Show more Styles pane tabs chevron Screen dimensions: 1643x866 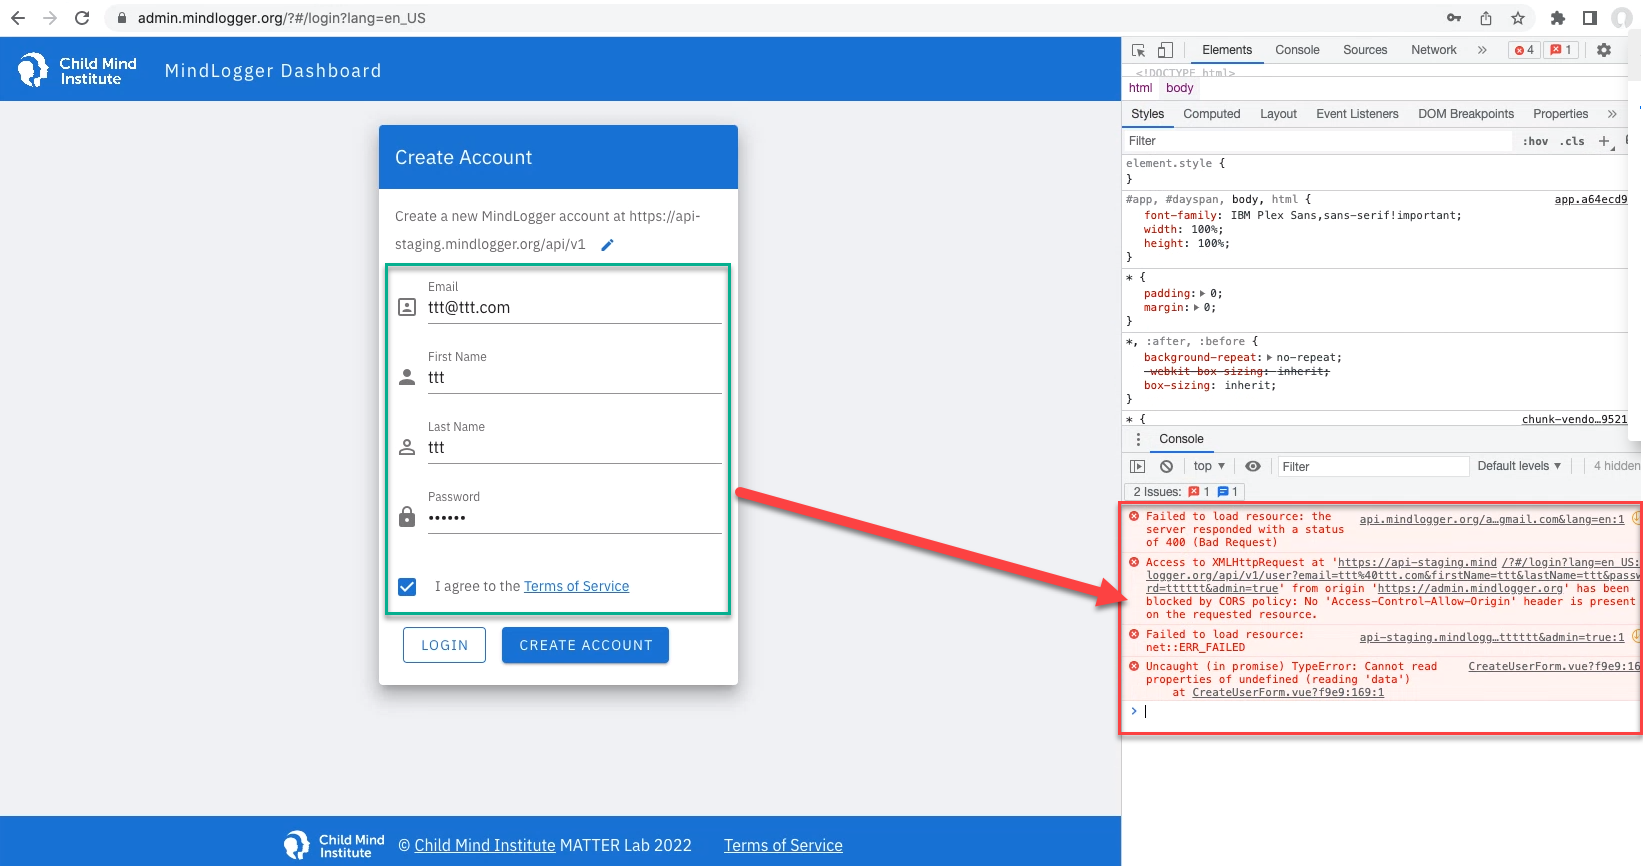pyautogui.click(x=1612, y=114)
